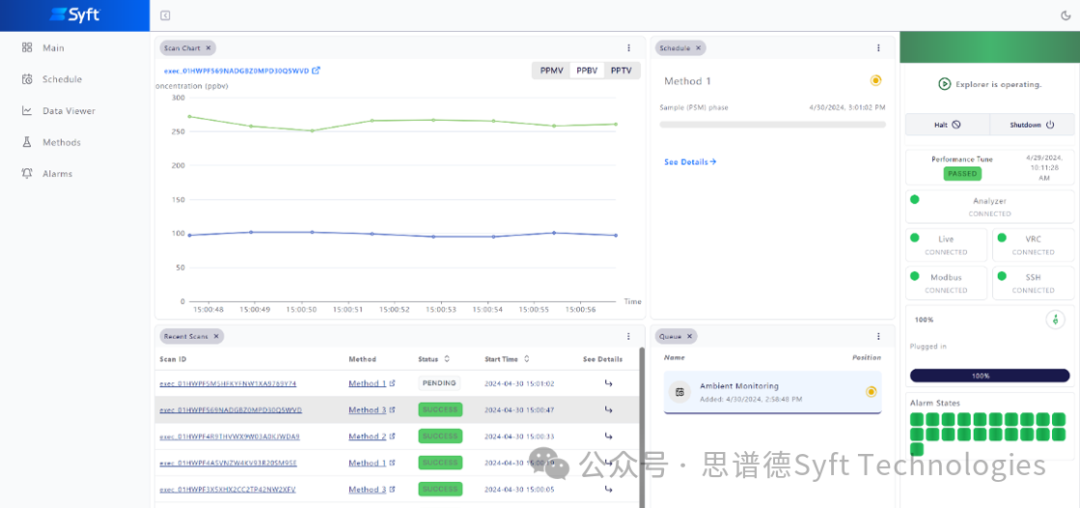The image size is (1080, 508).
Task: Click the SUCCESS badge in the 15:00:33 row
Action: pyautogui.click(x=440, y=436)
